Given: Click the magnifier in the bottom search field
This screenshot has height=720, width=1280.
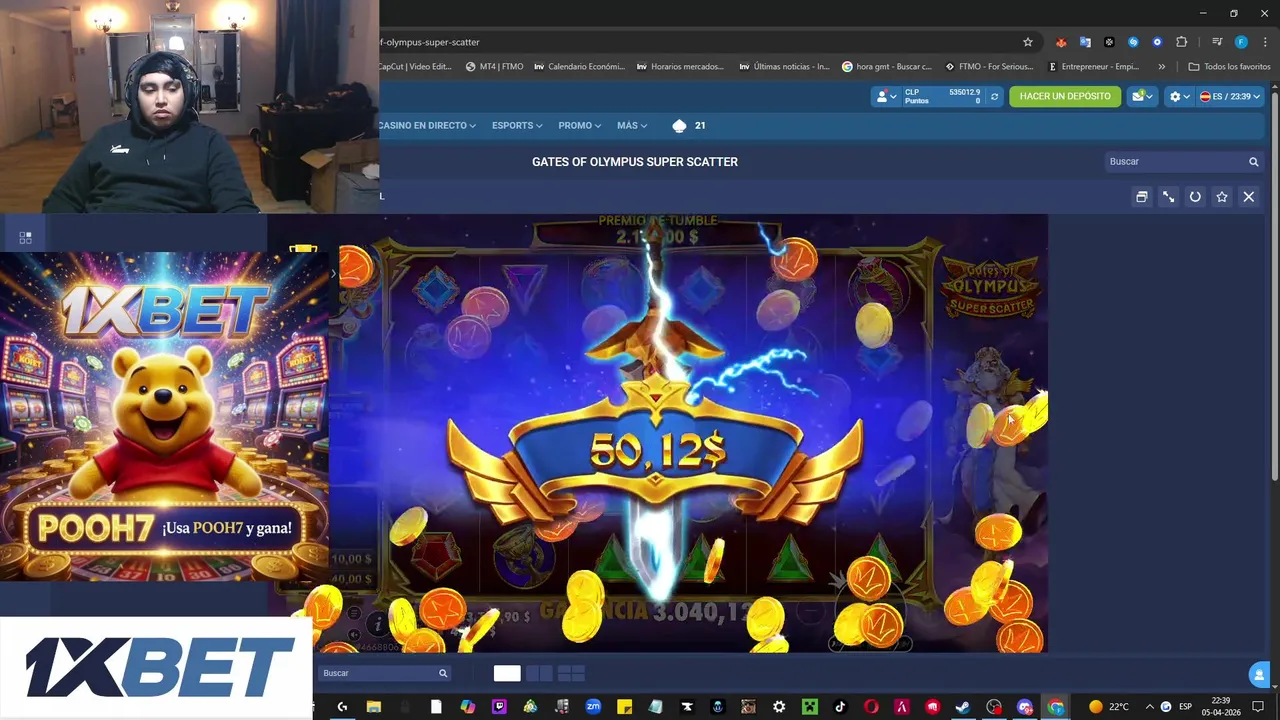Looking at the screenshot, I should pos(443,673).
